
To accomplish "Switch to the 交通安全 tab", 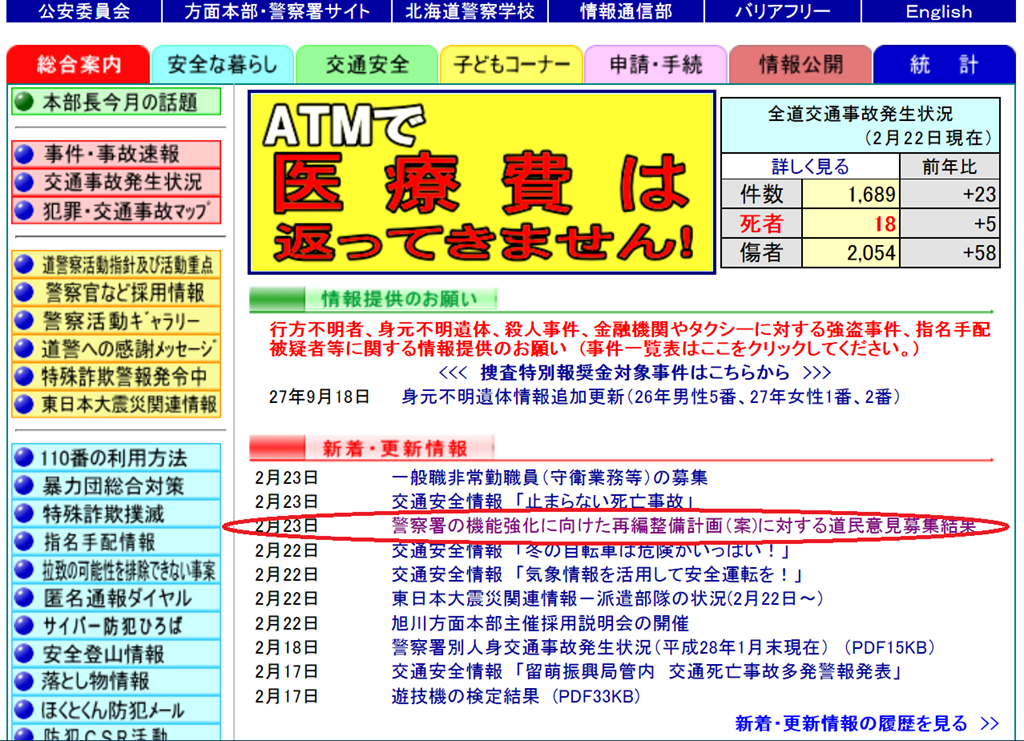I will [367, 65].
